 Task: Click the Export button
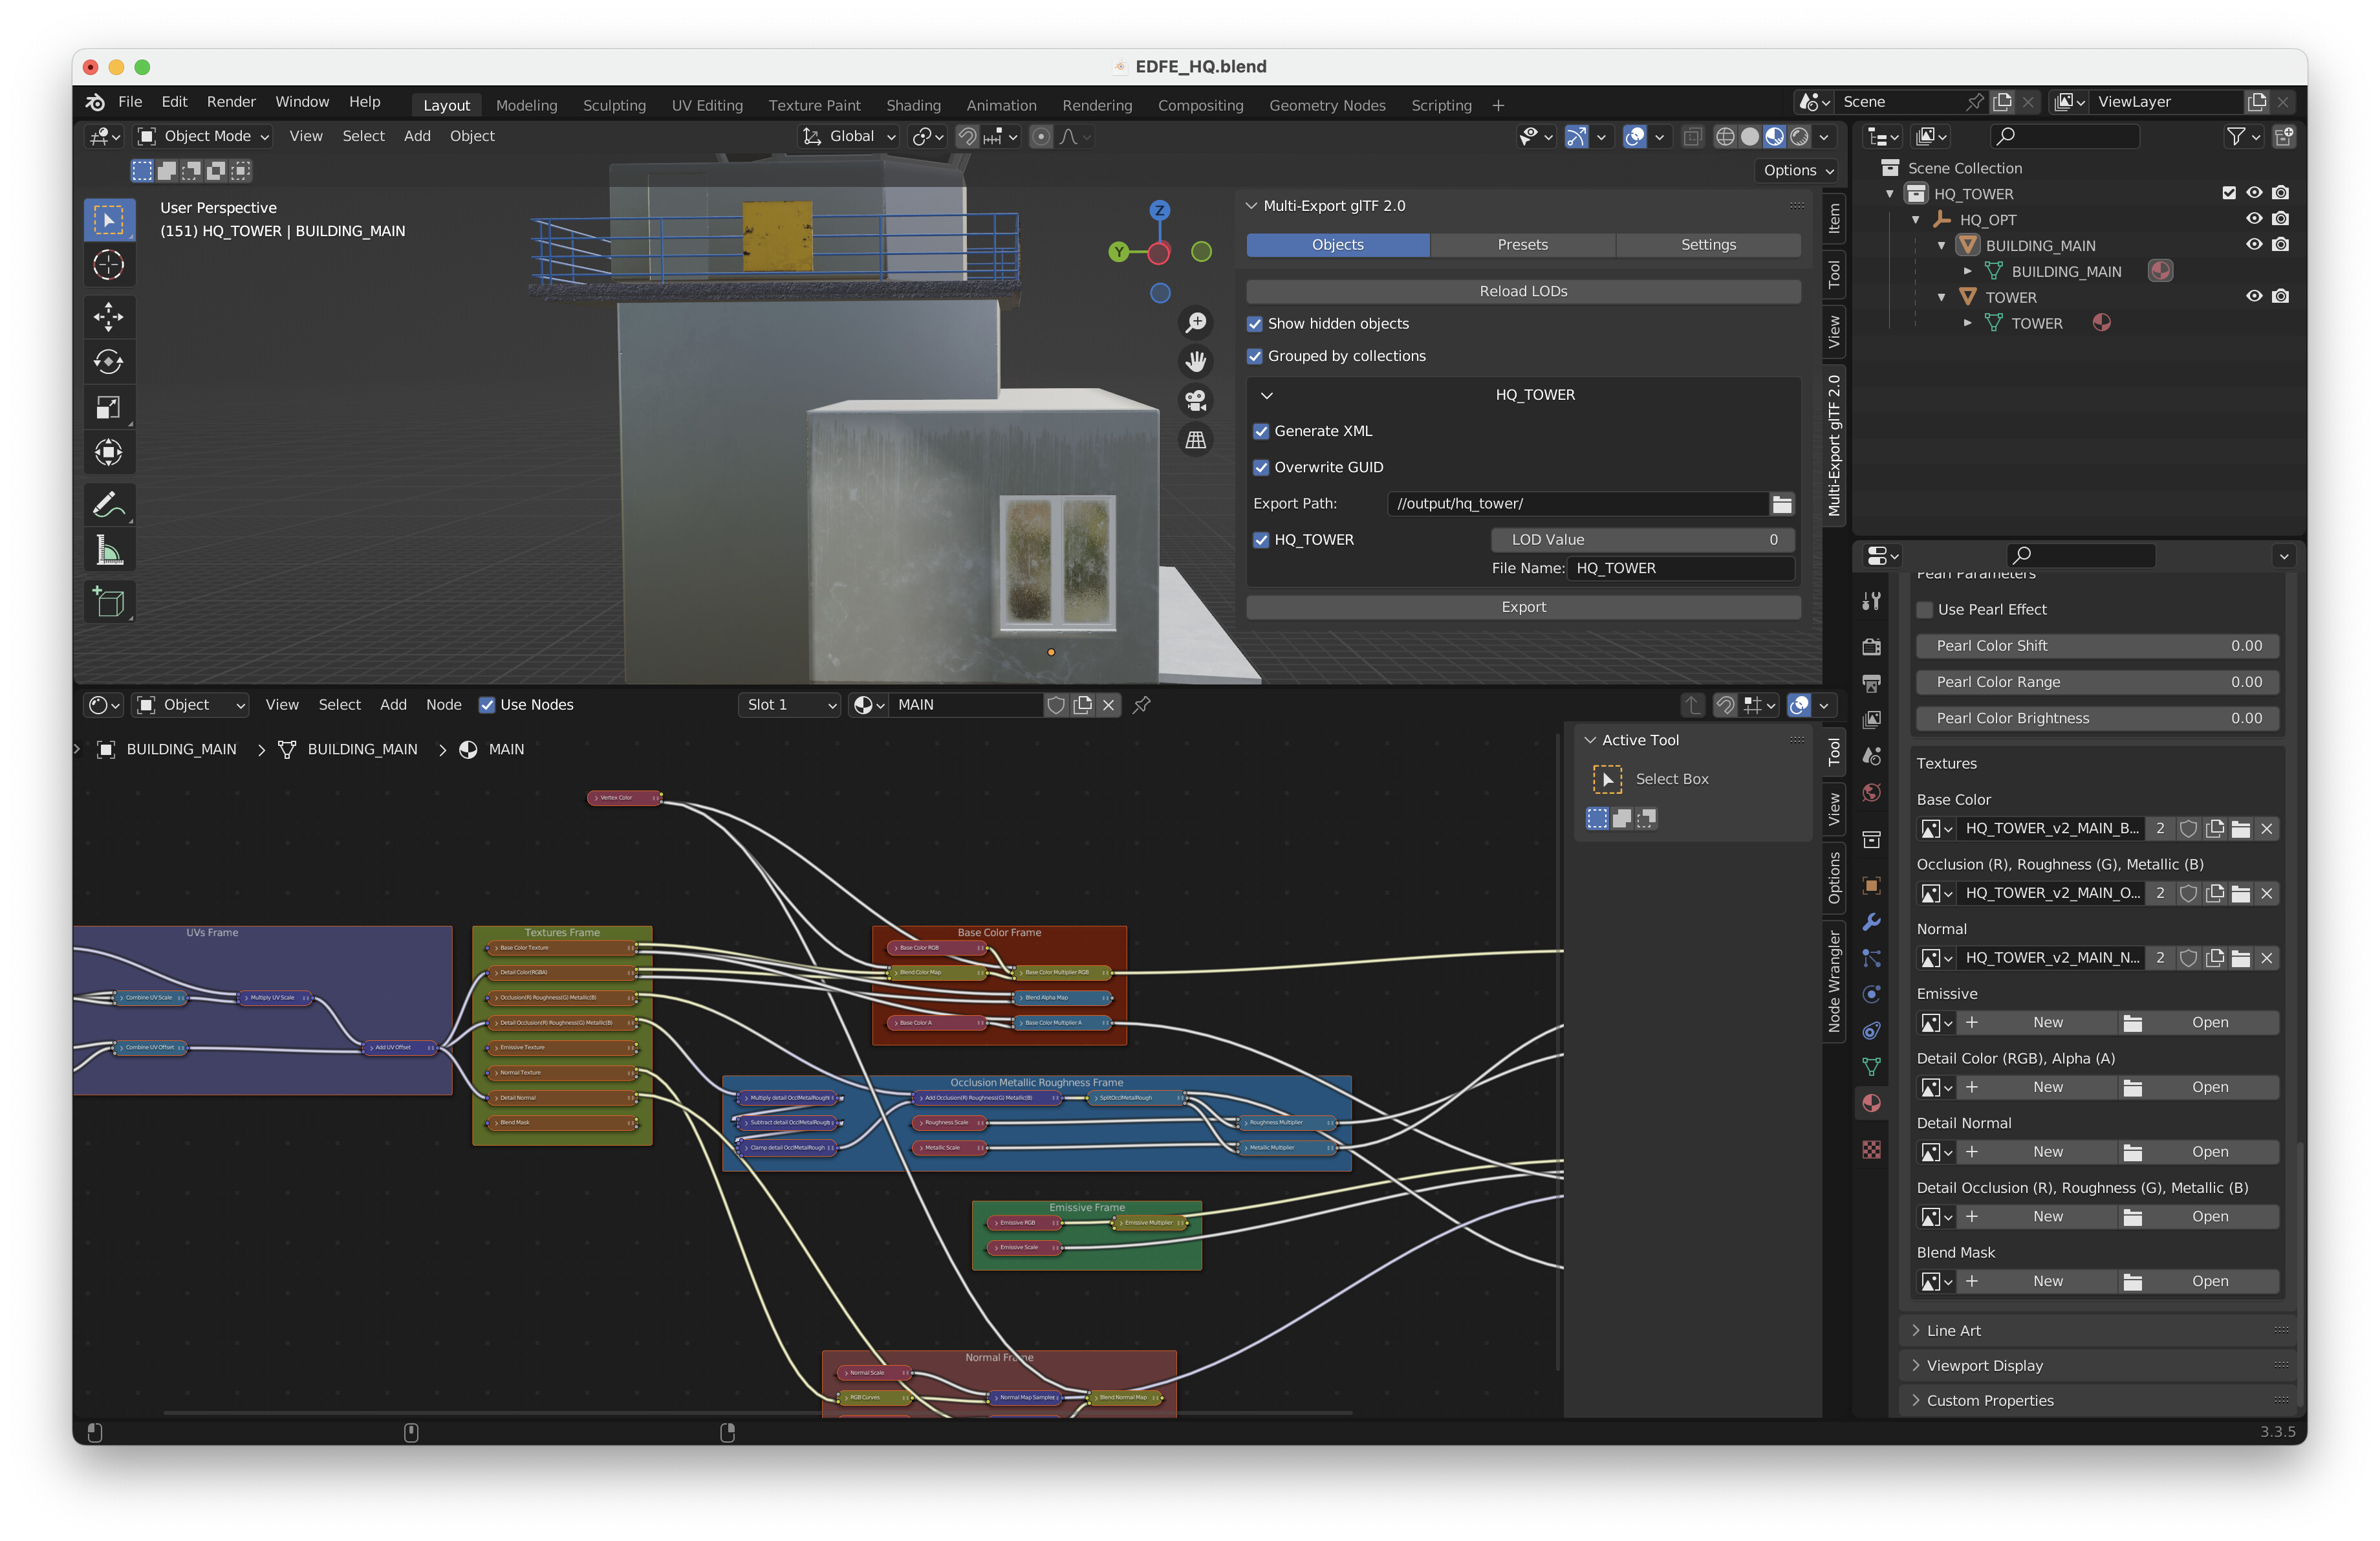click(1523, 607)
